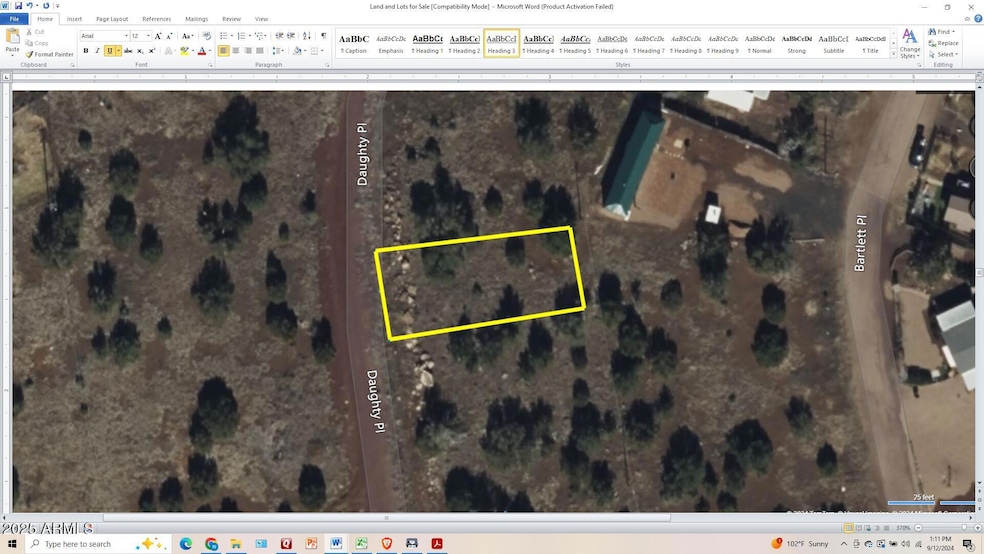Toggle Underline formatting
The width and height of the screenshot is (984, 554).
[x=107, y=50]
